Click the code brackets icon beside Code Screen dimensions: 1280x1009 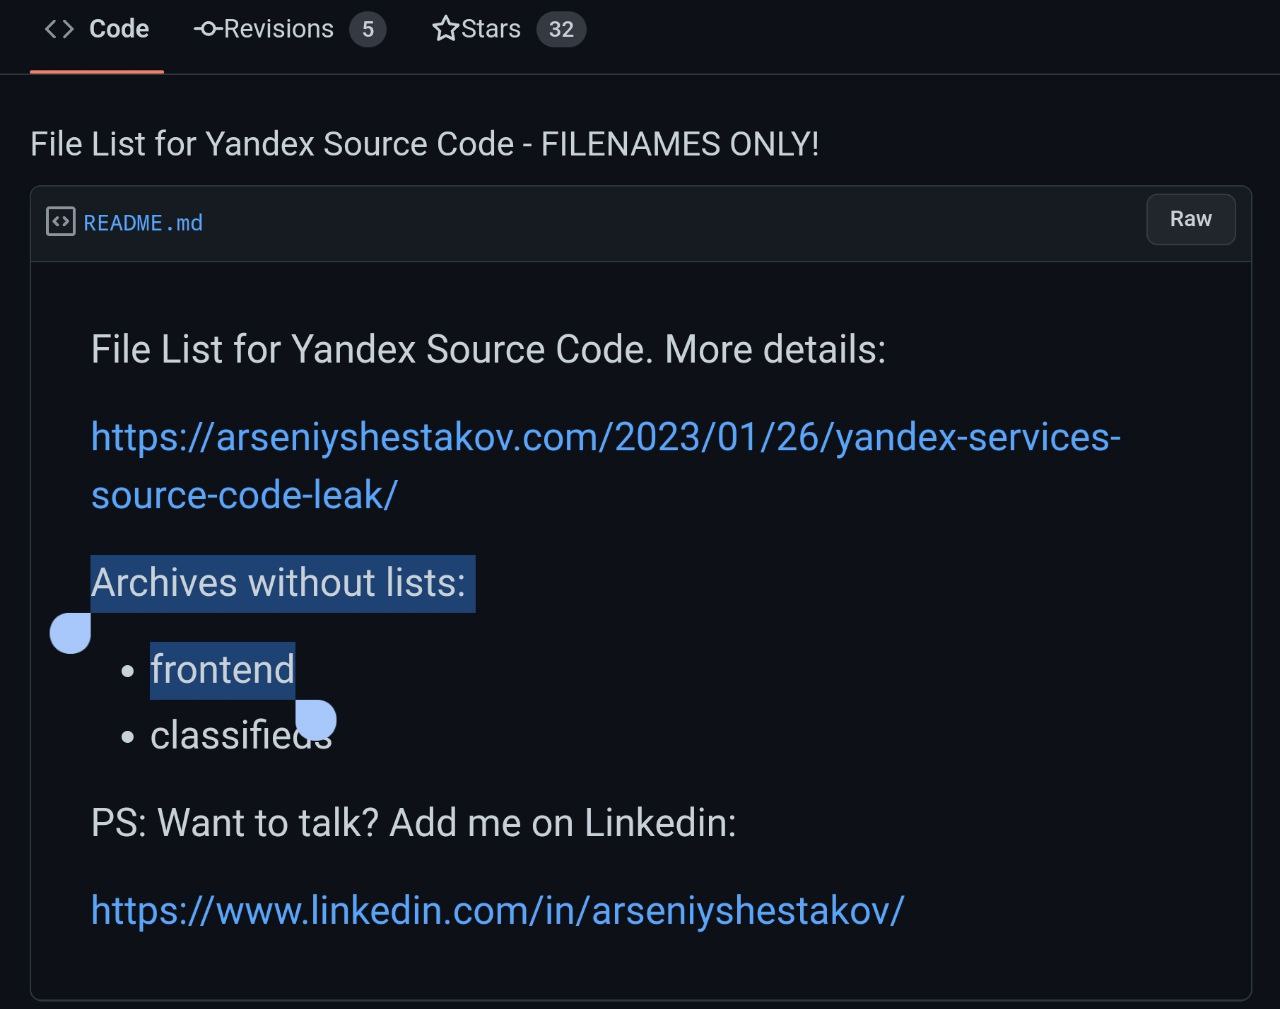(x=59, y=29)
